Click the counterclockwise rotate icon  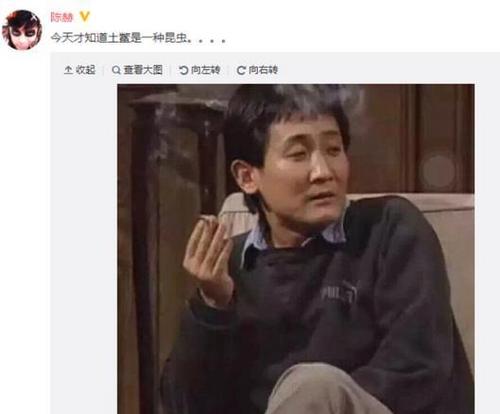coord(184,70)
